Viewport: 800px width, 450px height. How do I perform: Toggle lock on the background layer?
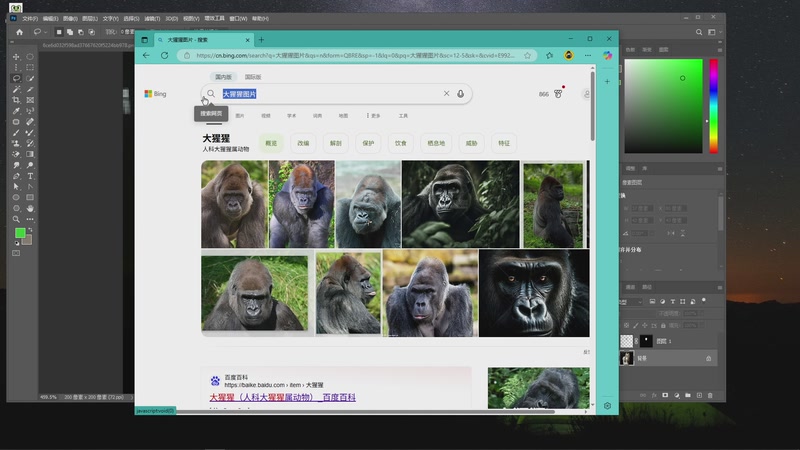(709, 359)
